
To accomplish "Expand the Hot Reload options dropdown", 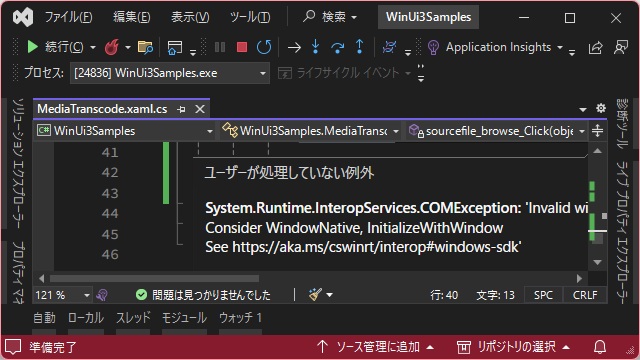I will click(x=128, y=48).
